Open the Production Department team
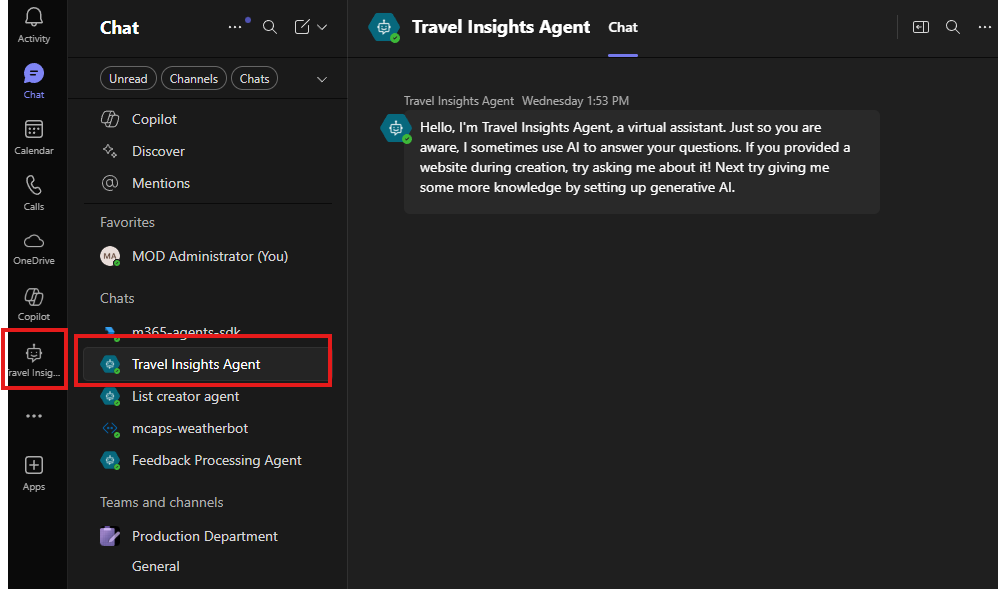Screen dimensions: 998x589 coord(208,536)
